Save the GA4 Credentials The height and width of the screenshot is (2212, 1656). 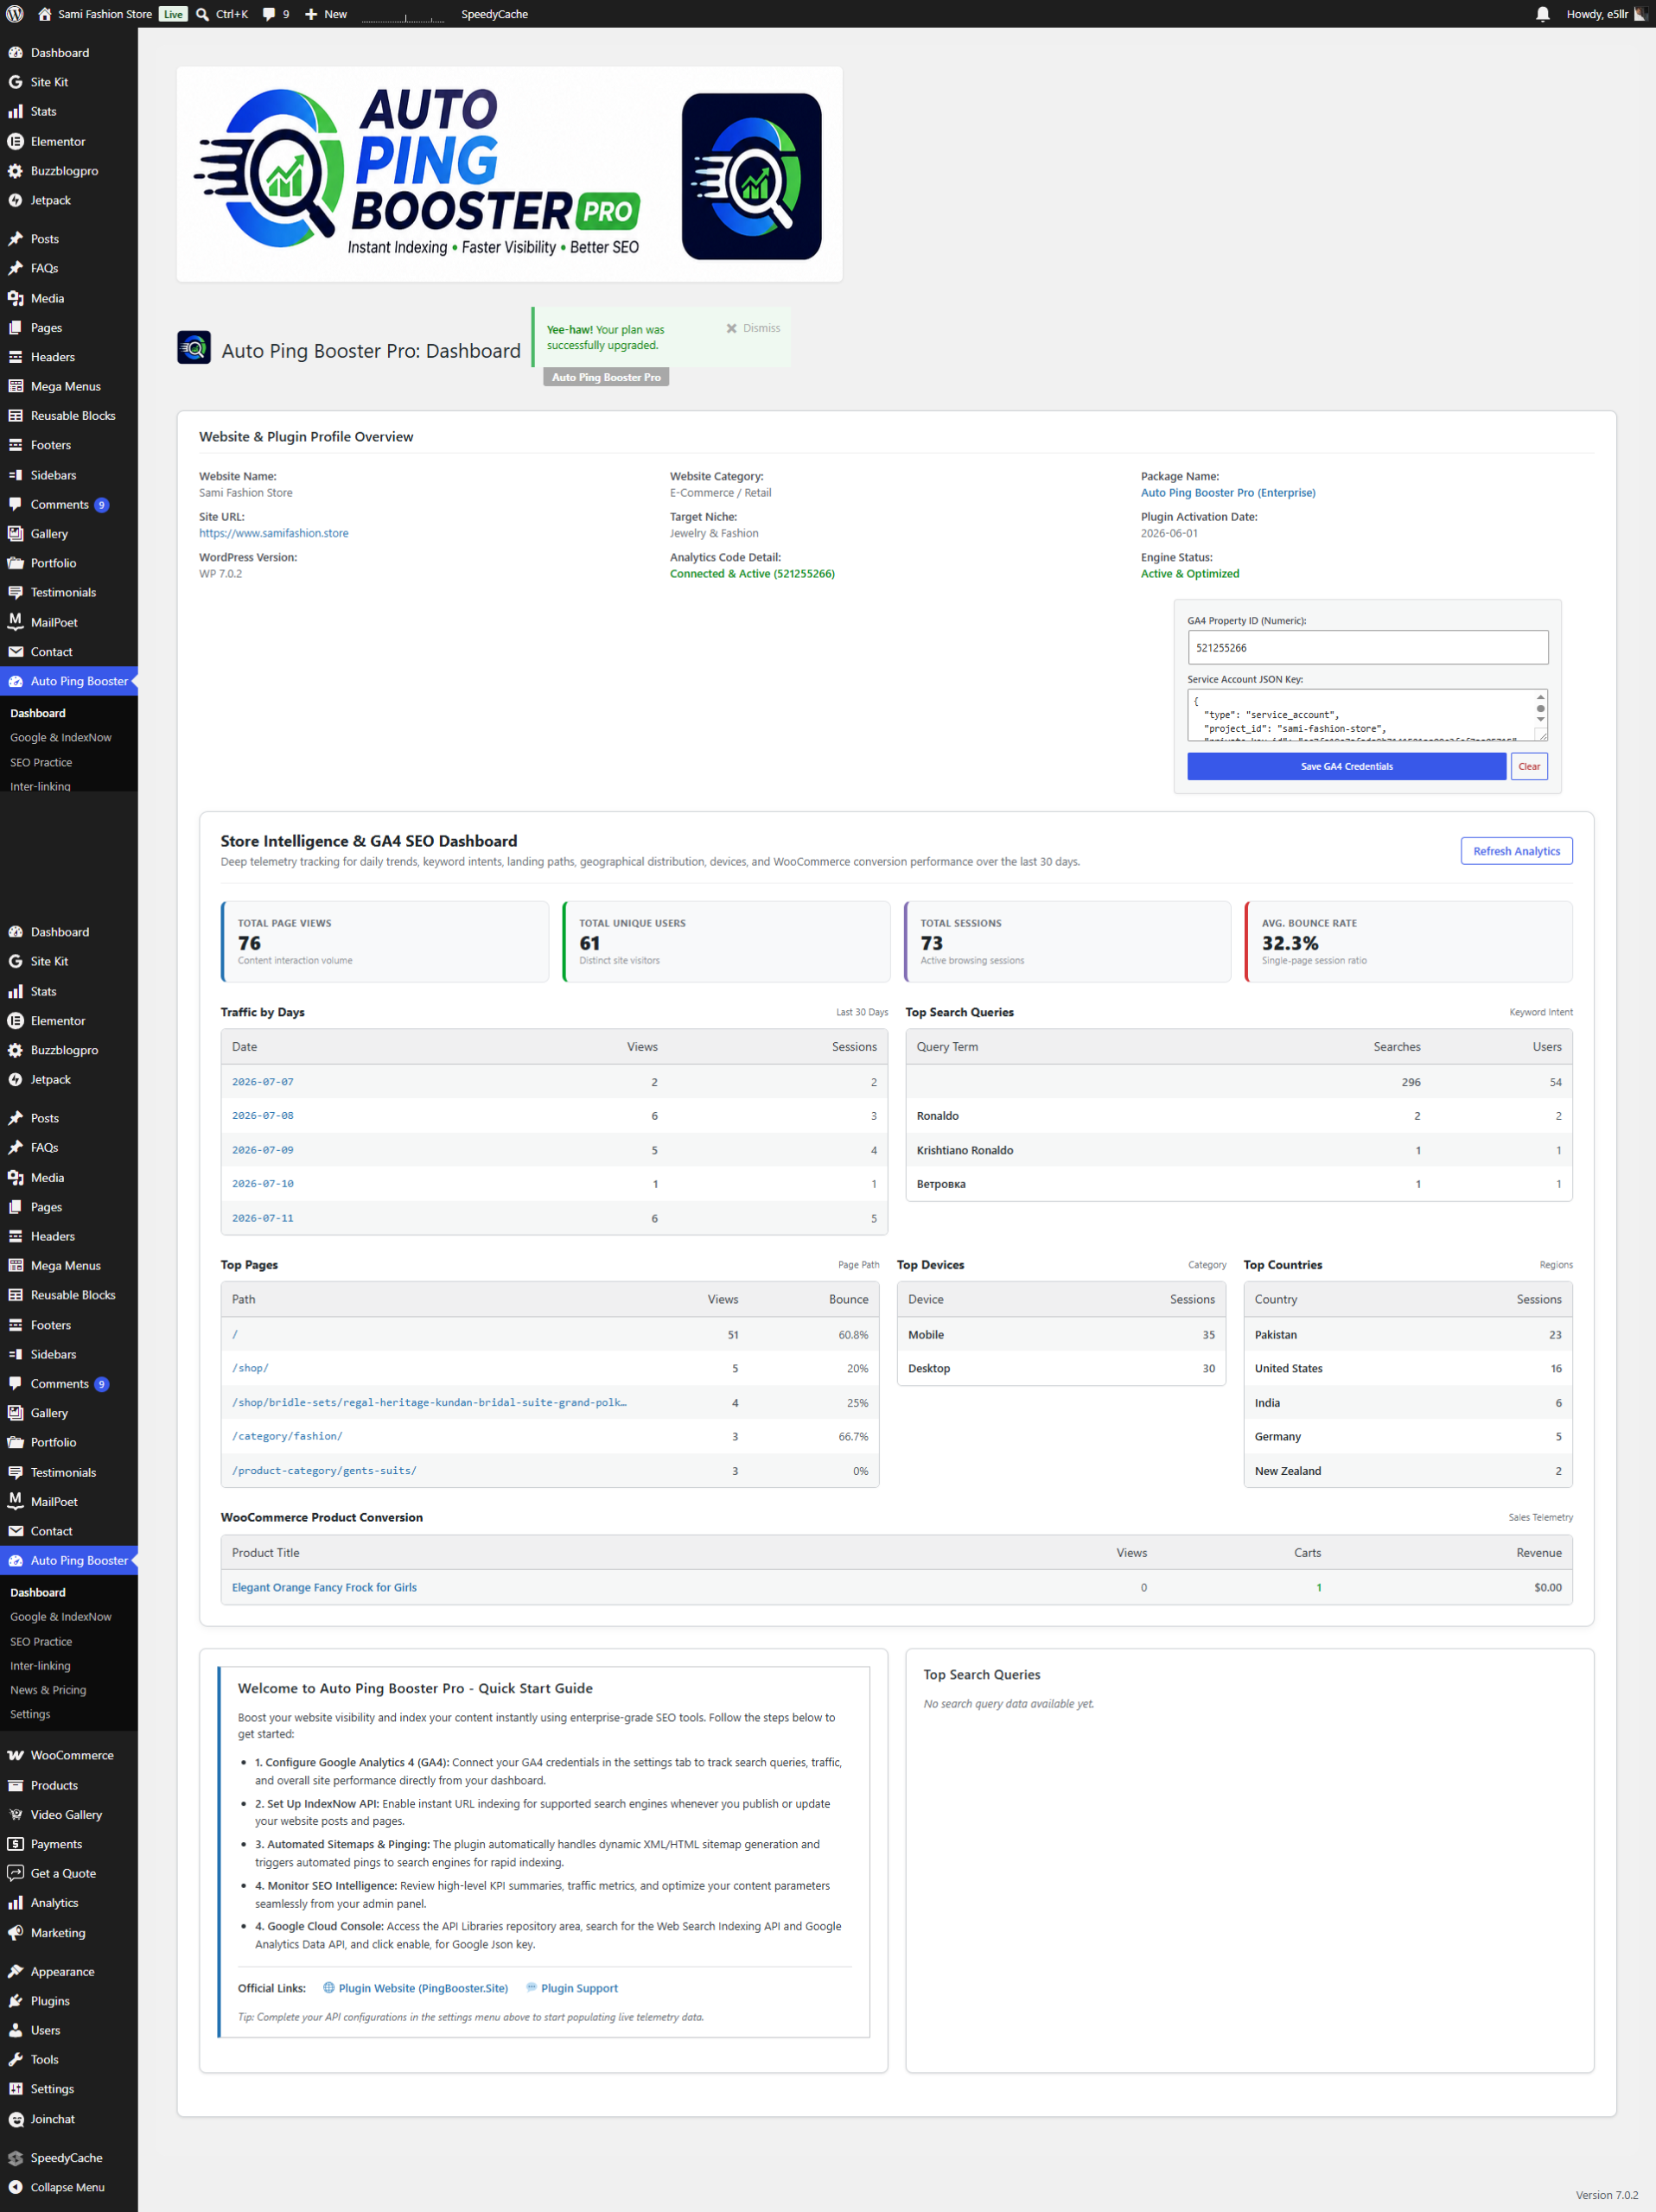(1346, 766)
